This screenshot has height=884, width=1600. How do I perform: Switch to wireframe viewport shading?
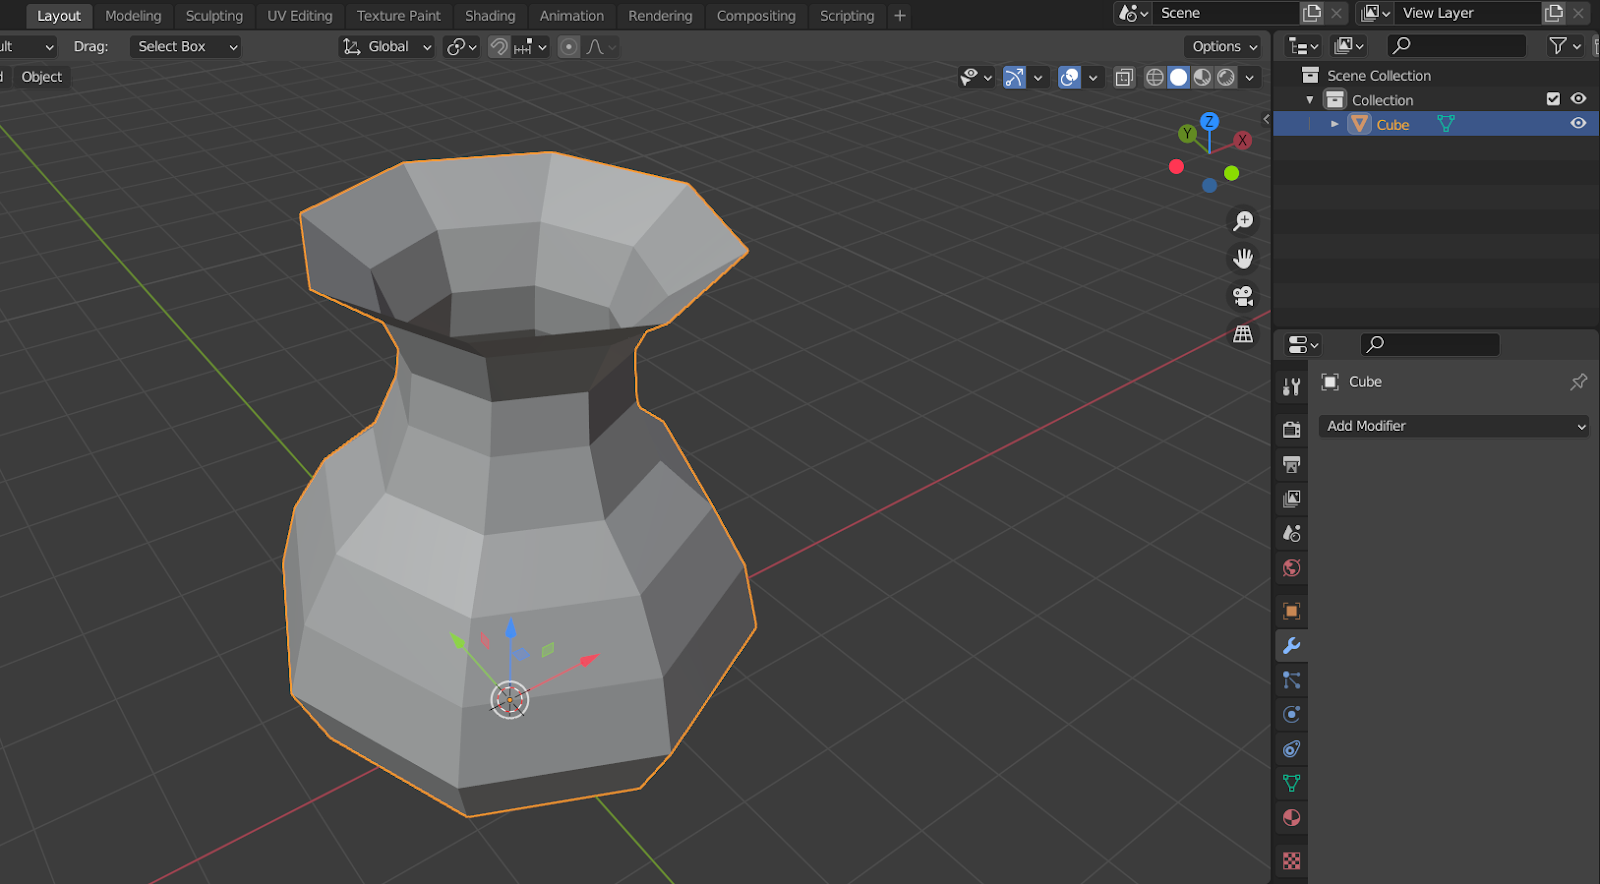[x=1155, y=77]
